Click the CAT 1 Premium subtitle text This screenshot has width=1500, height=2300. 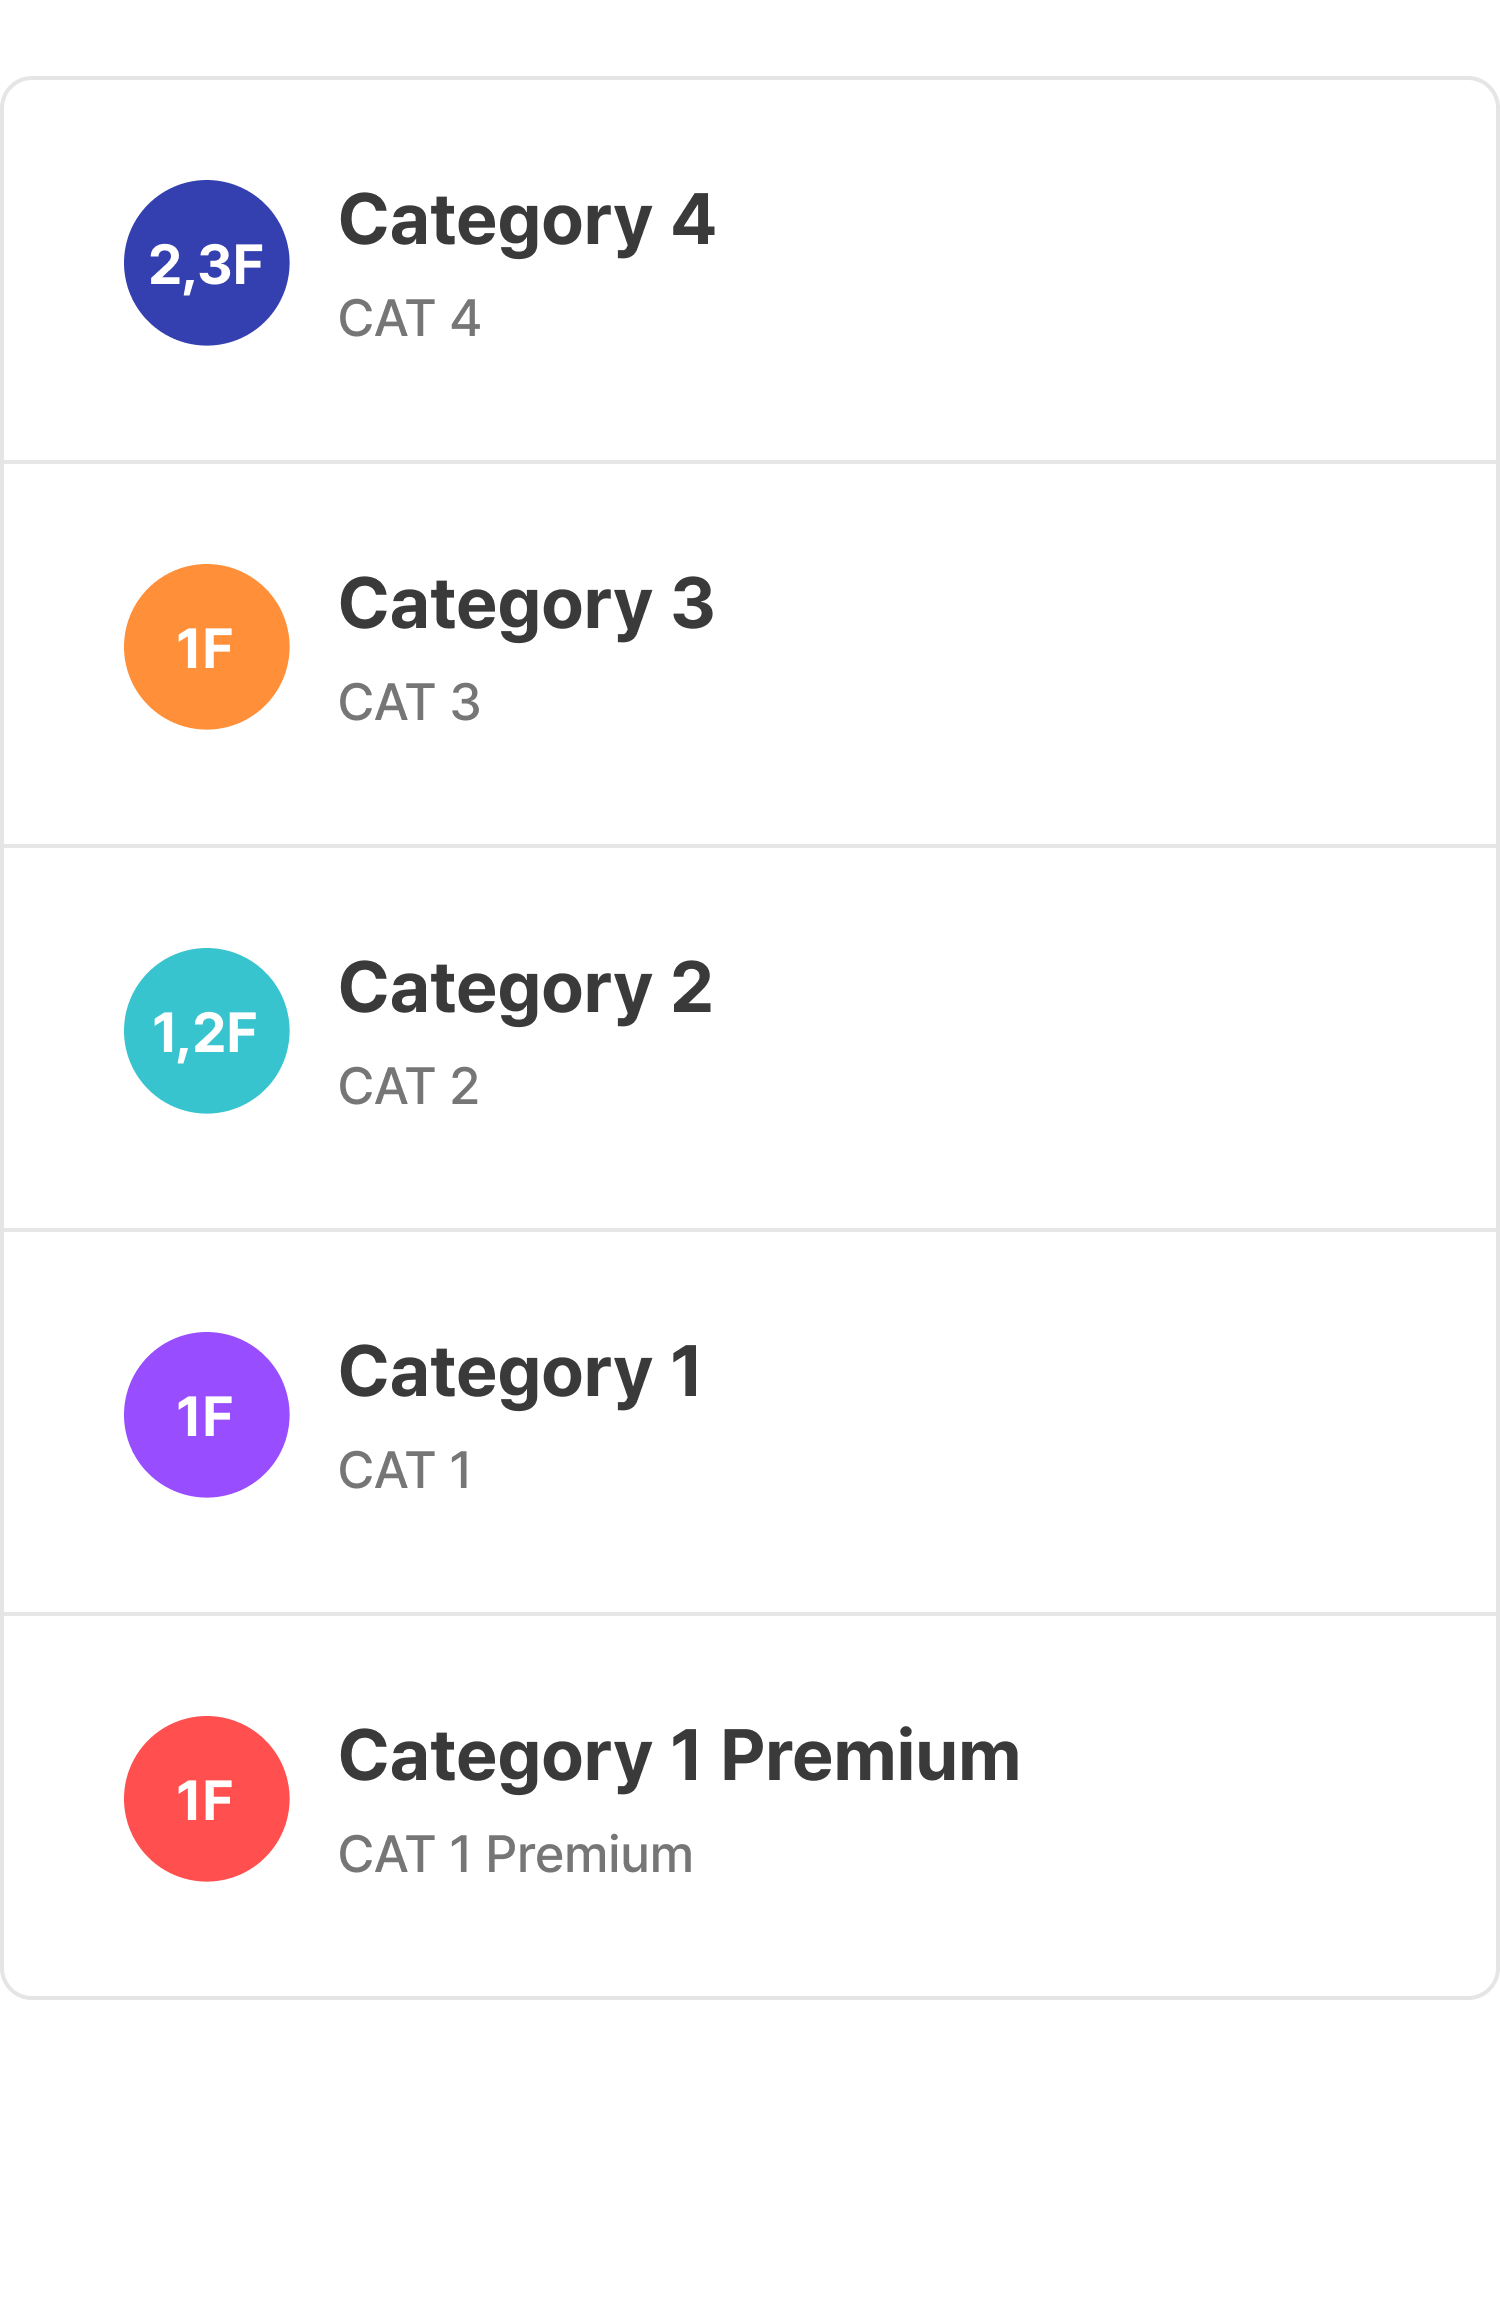coord(515,1855)
